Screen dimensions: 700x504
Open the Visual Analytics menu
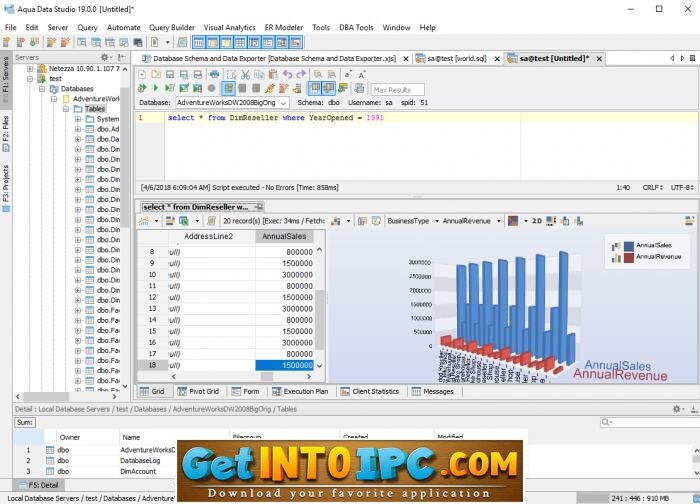tap(229, 28)
